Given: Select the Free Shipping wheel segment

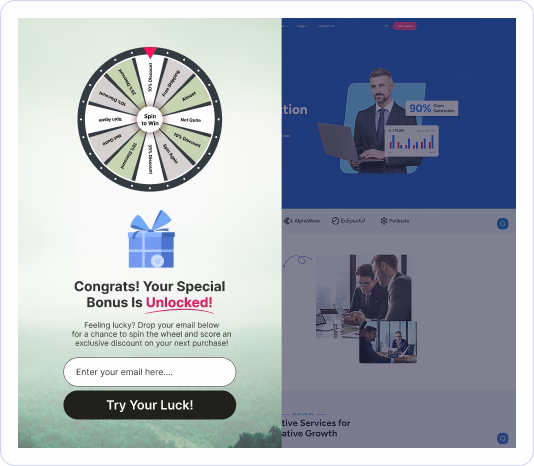Looking at the screenshot, I should pyautogui.click(x=170, y=83).
